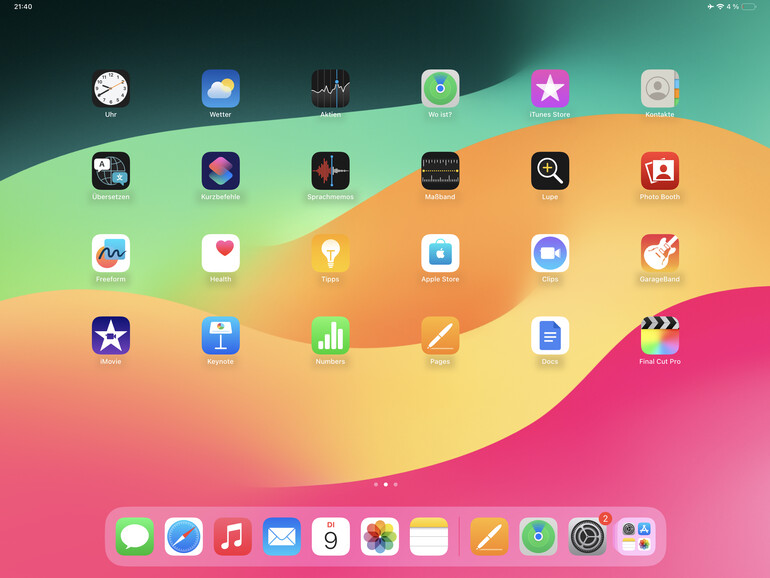This screenshot has width=770, height=578.
Task: Open recent Pages app in dock
Action: pos(489,536)
